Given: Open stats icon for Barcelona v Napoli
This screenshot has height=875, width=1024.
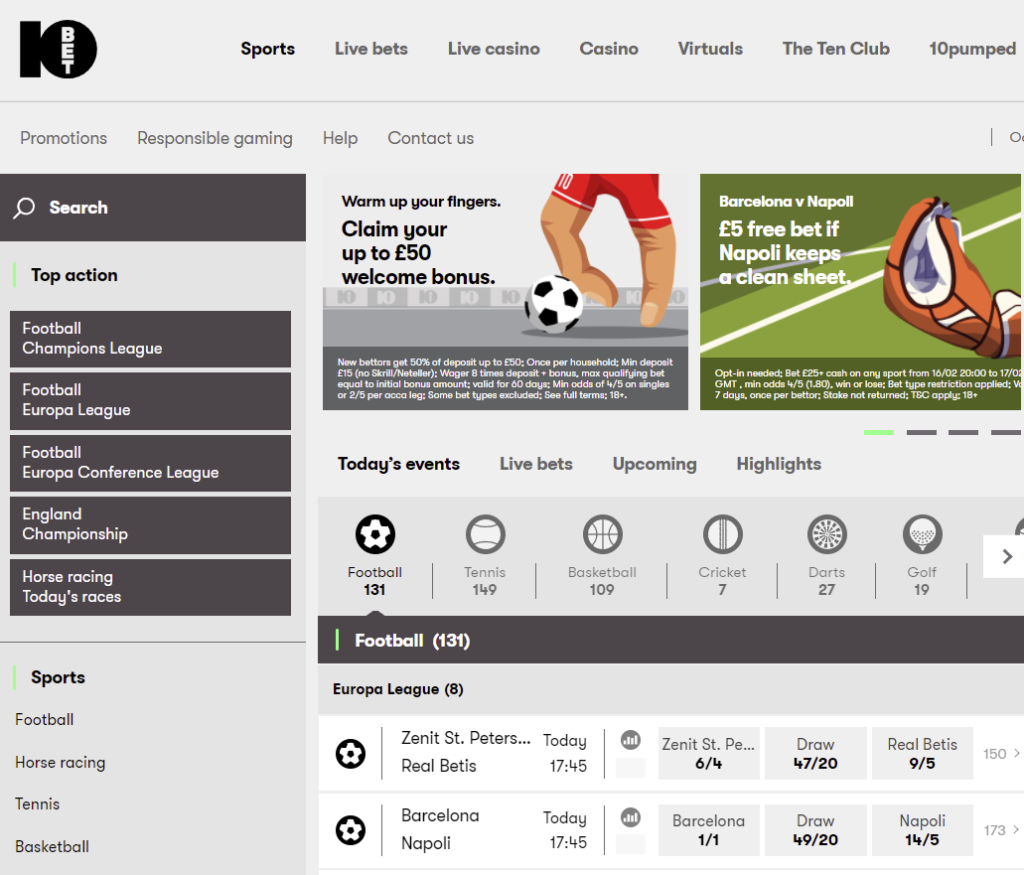Looking at the screenshot, I should tap(631, 817).
